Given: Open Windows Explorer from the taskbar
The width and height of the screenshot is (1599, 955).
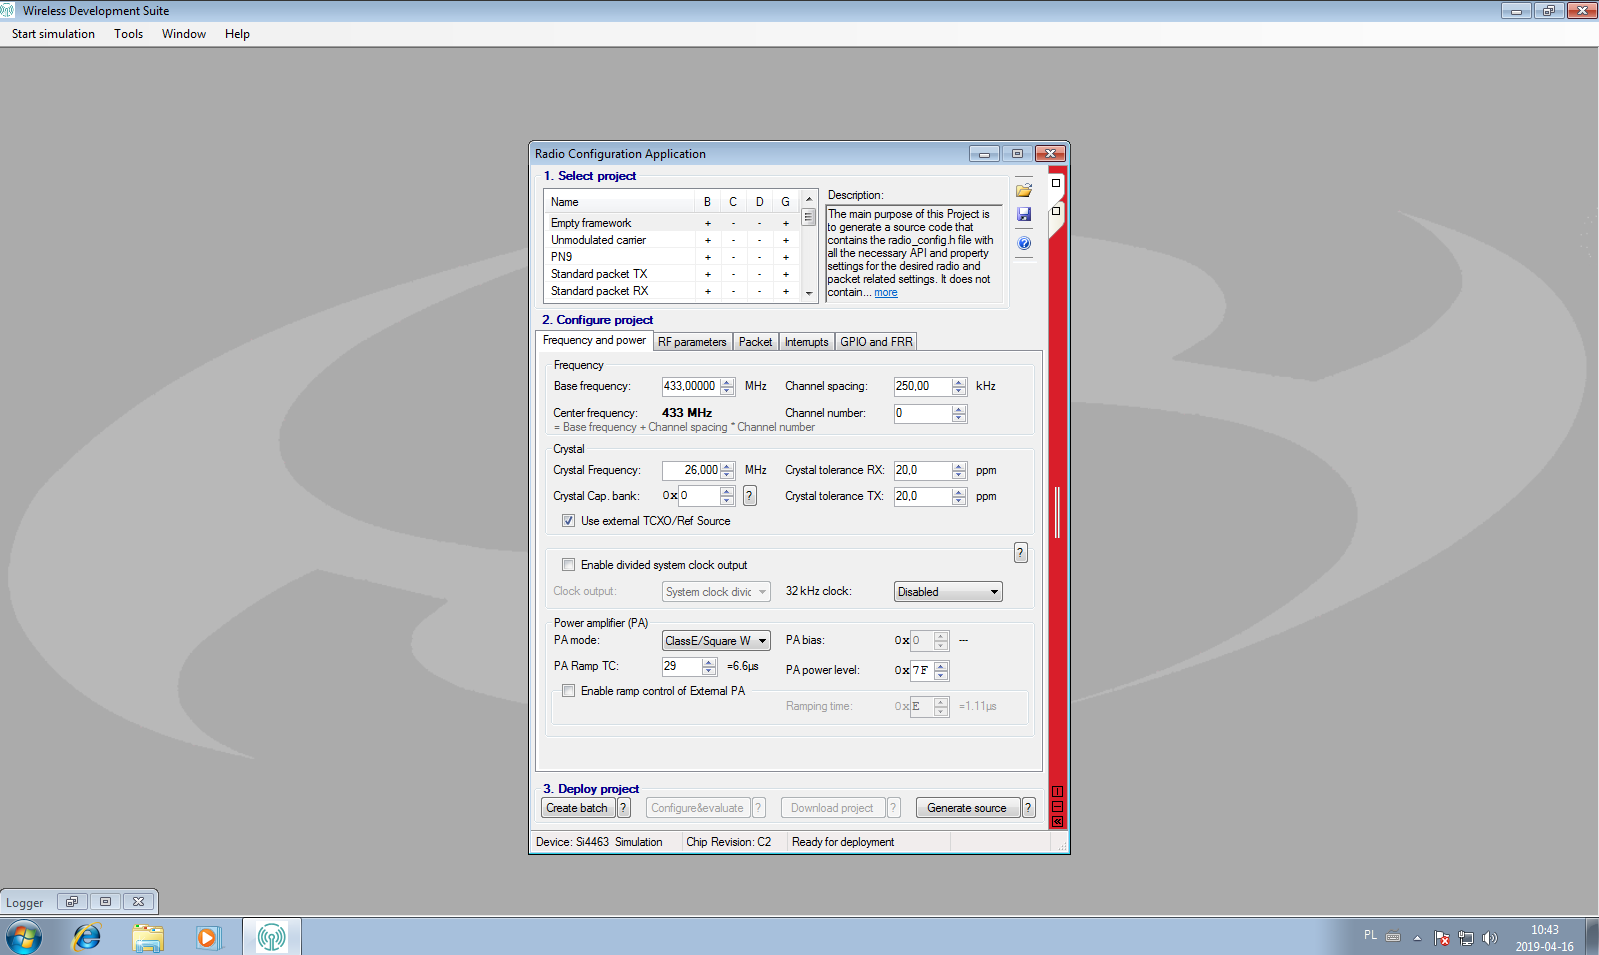Looking at the screenshot, I should coord(148,937).
